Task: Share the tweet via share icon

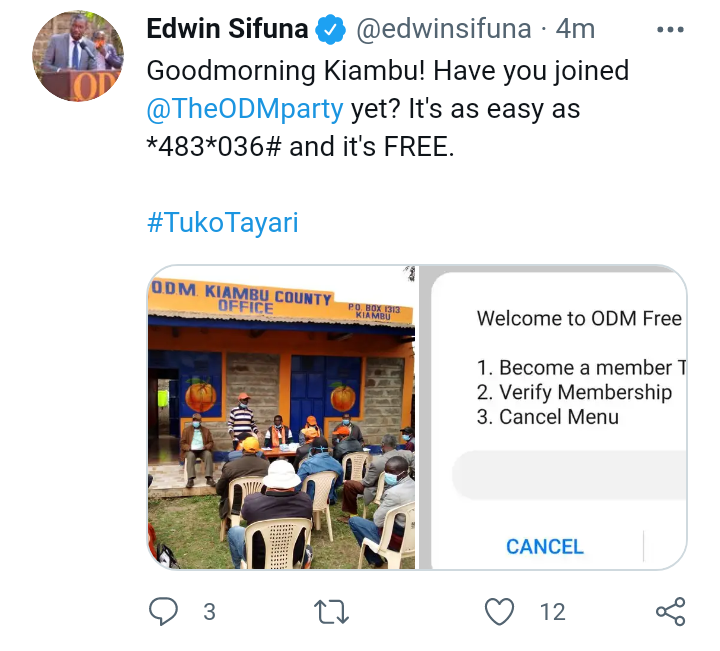Action: coord(671,612)
